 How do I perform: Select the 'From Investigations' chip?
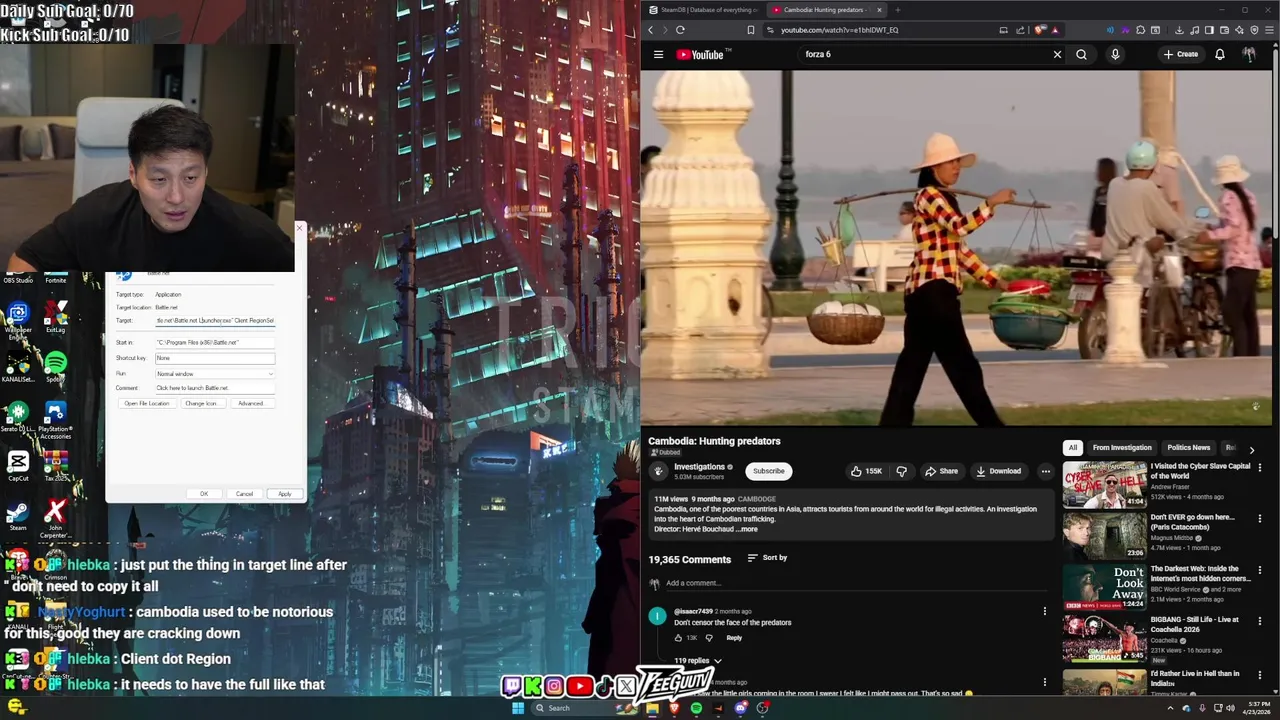click(1122, 448)
